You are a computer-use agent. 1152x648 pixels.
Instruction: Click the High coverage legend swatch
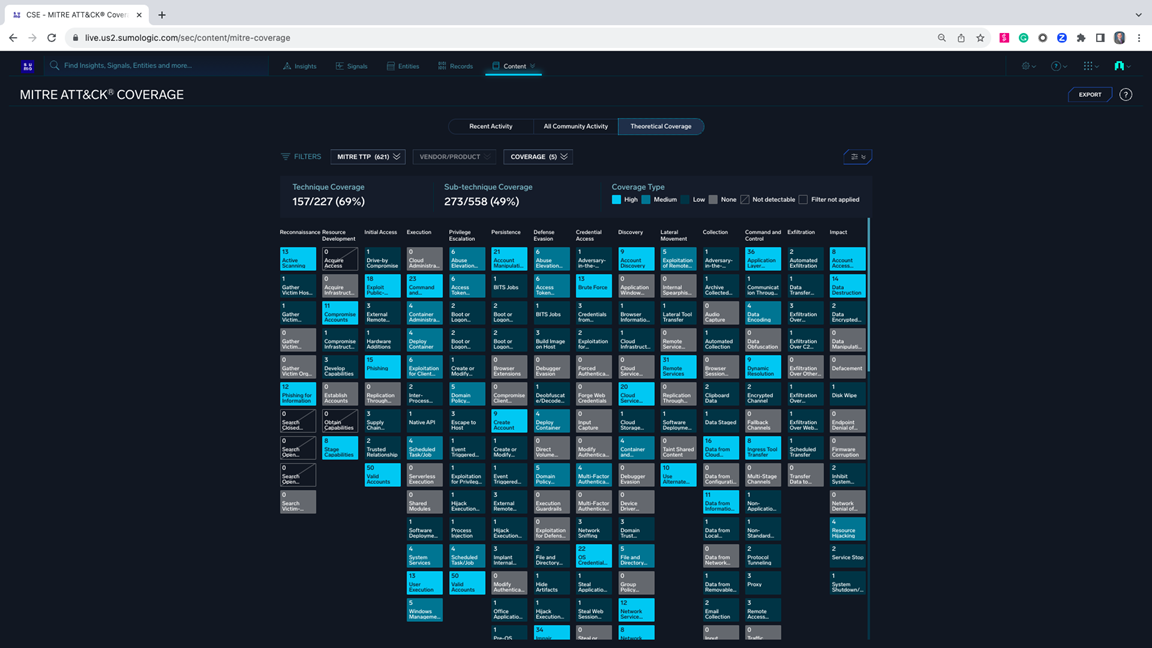click(x=617, y=200)
